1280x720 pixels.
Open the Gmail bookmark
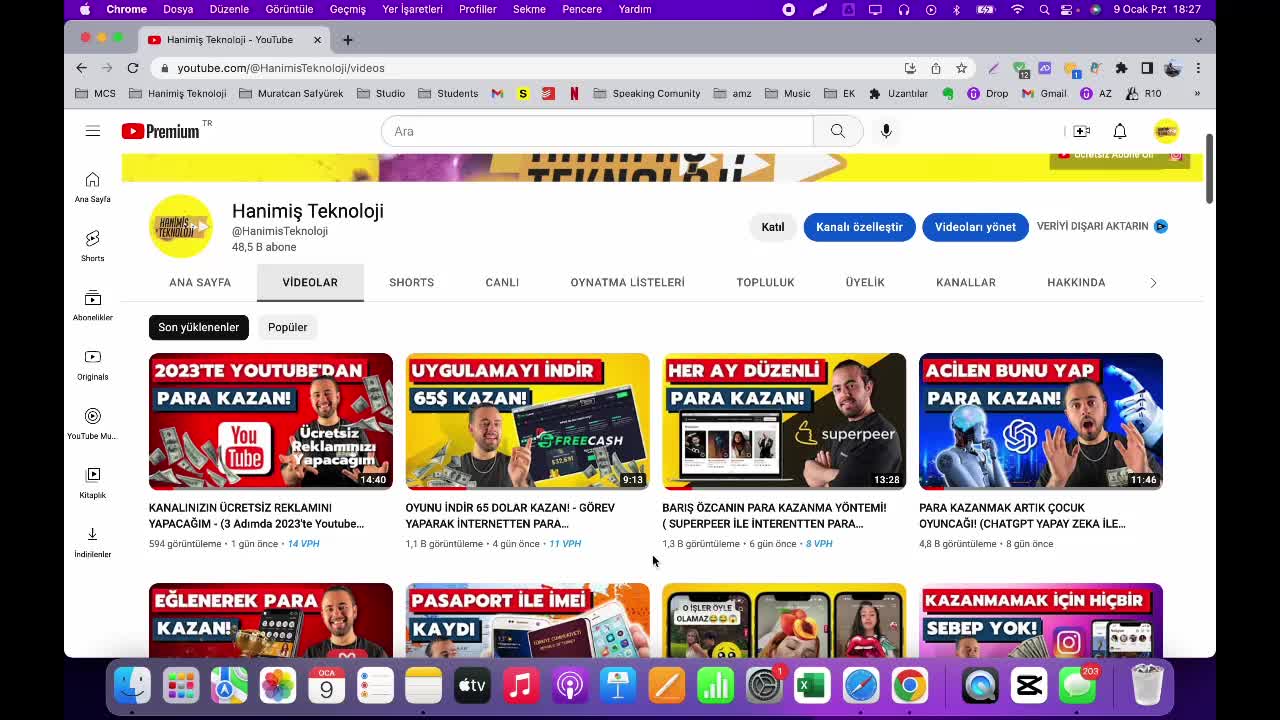tap(1044, 93)
